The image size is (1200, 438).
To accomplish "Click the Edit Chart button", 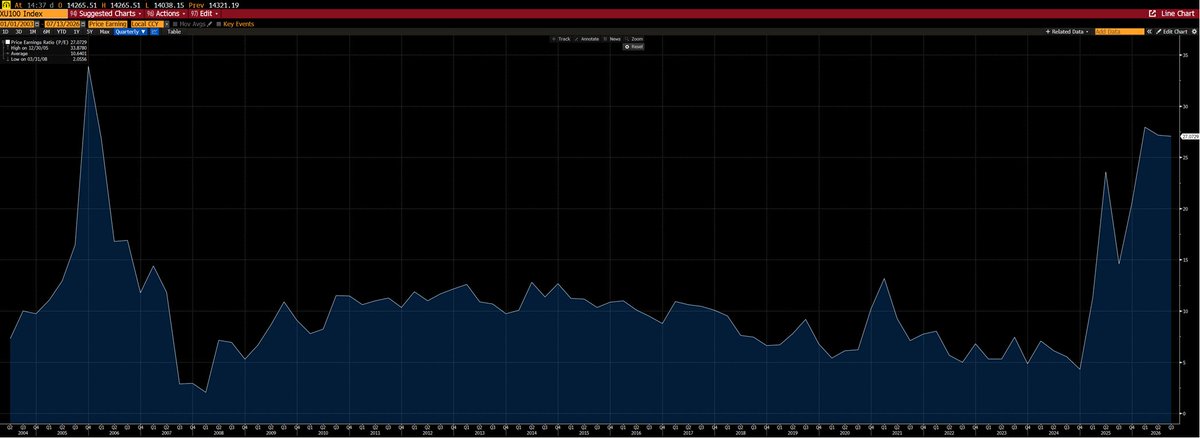I will coord(1172,32).
